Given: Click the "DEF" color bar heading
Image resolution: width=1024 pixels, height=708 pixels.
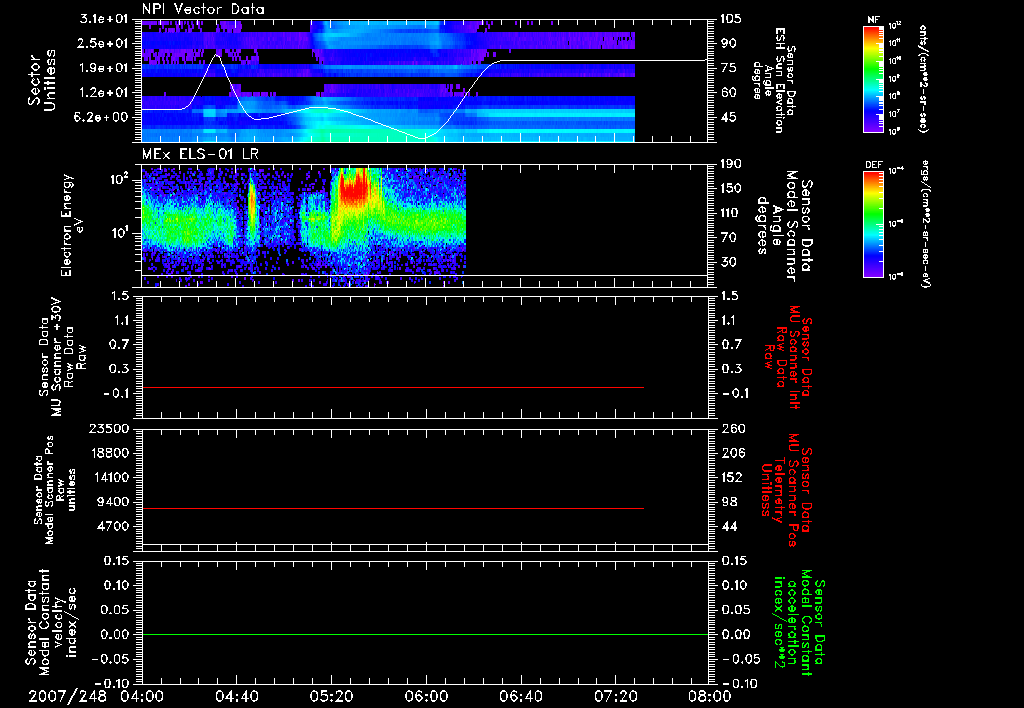Looking at the screenshot, I should [873, 165].
